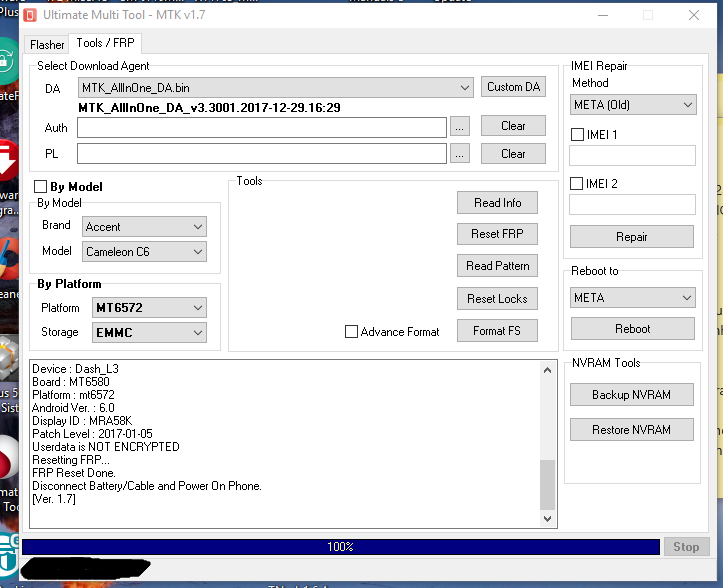
Task: Check the IMEI 2 checkbox
Action: point(577,184)
